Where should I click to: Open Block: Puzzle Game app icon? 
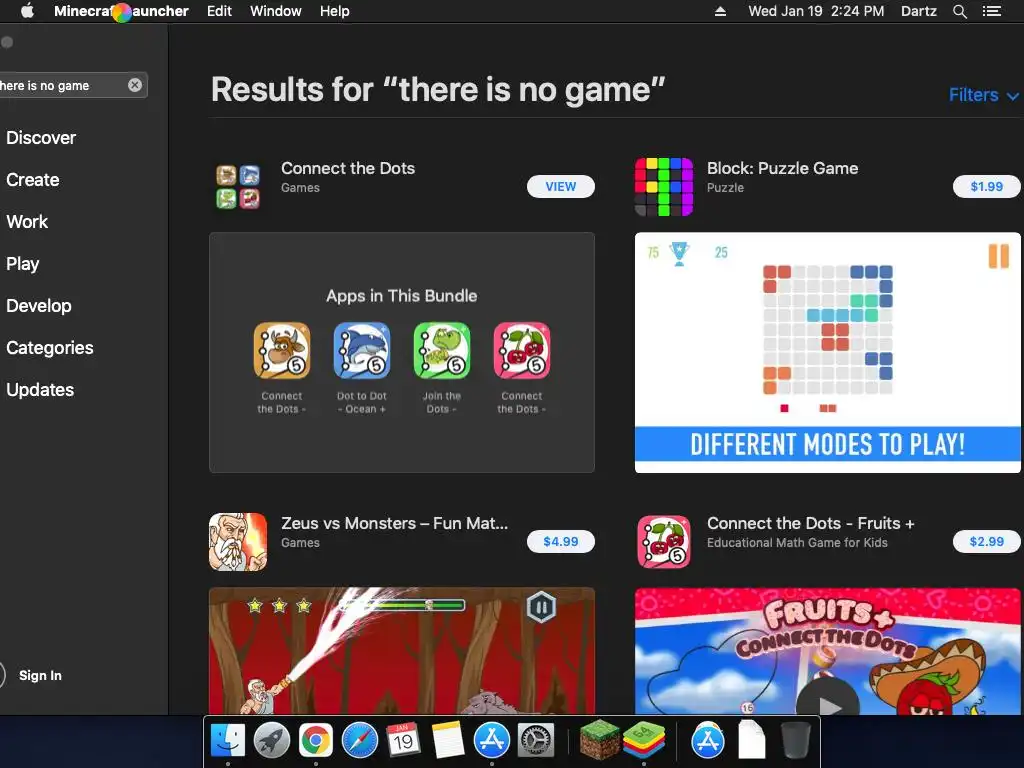(664, 187)
